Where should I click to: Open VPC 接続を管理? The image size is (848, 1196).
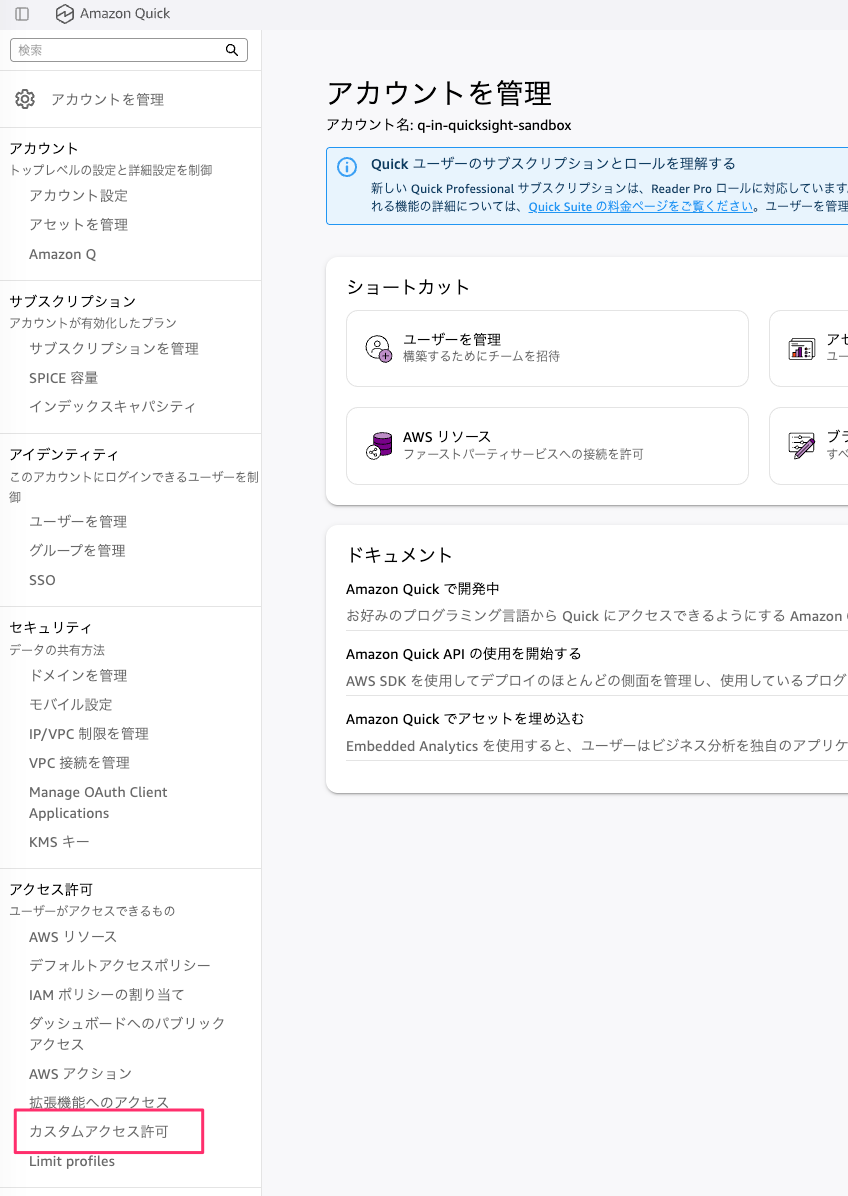[79, 763]
